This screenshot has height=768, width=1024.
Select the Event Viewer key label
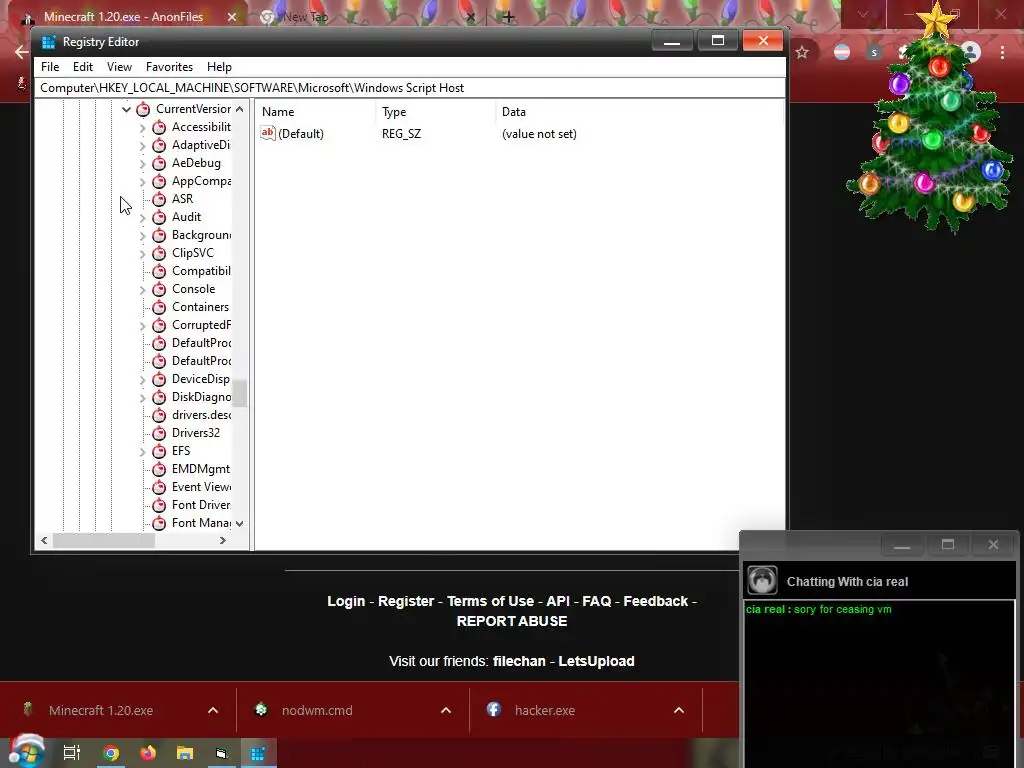(201, 487)
